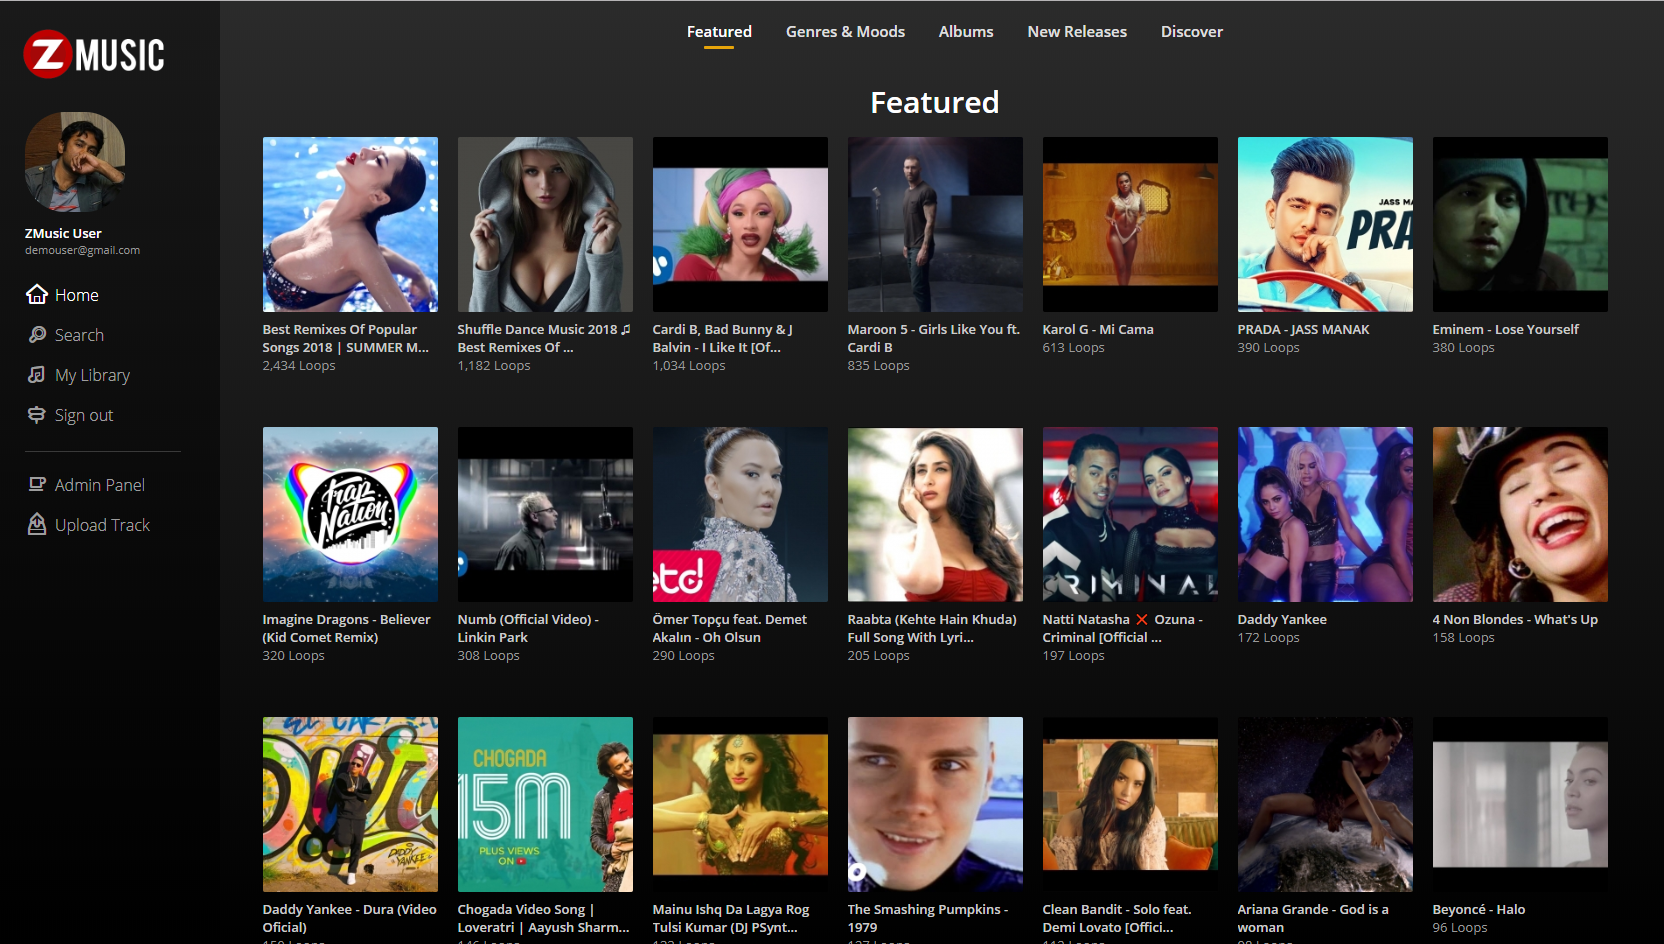Click 4 Non Blondes - What's Up title

pos(1515,619)
